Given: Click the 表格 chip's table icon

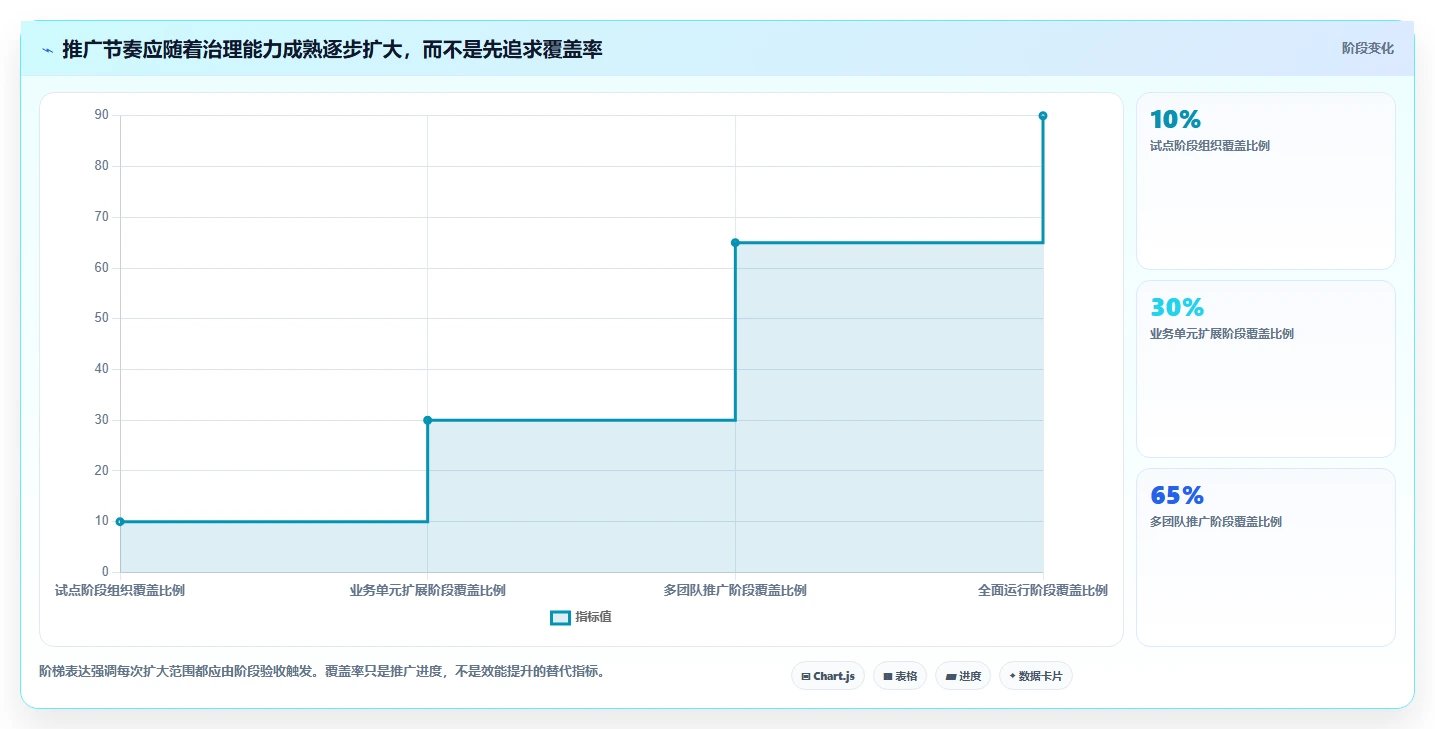Looking at the screenshot, I should [x=888, y=677].
